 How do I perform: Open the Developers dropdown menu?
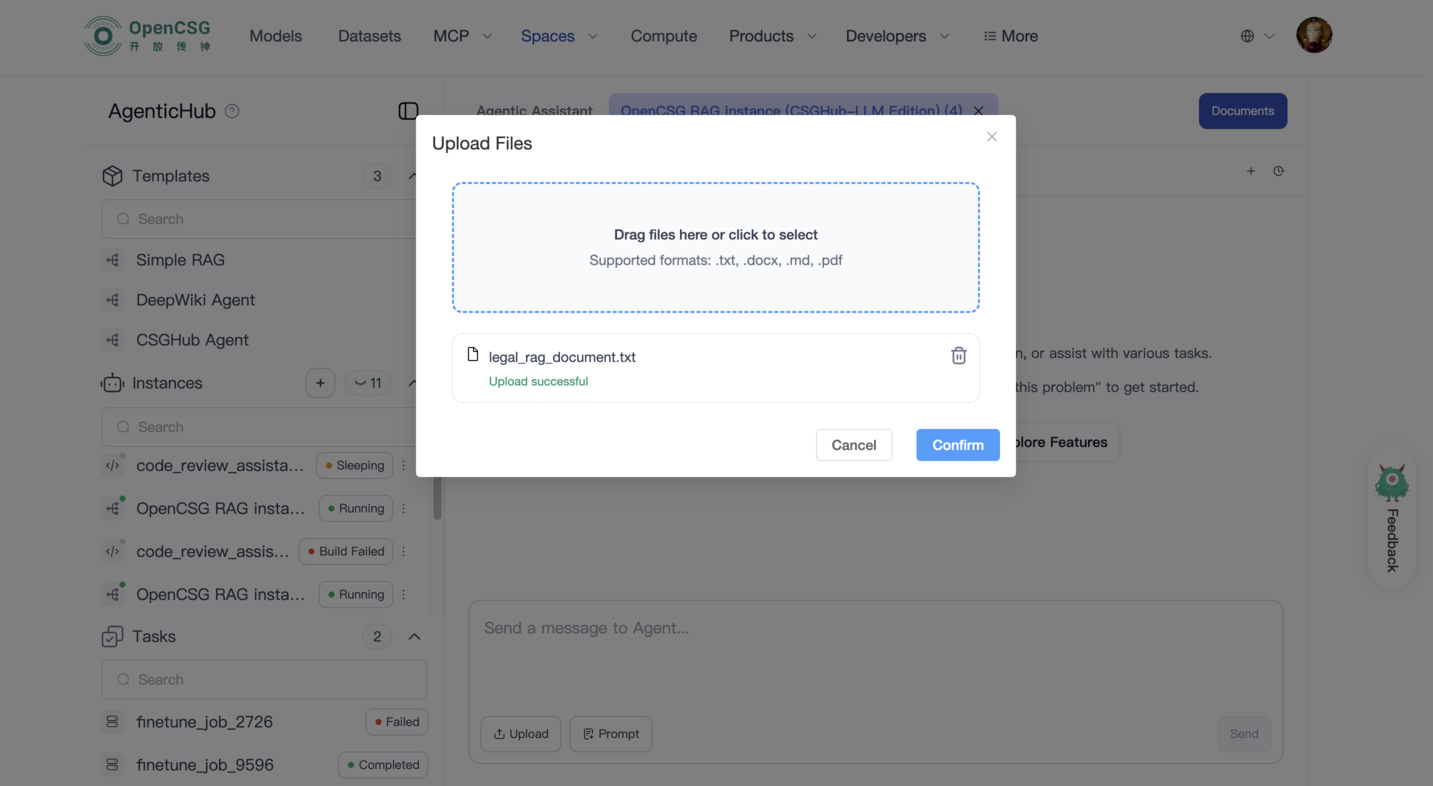click(897, 36)
